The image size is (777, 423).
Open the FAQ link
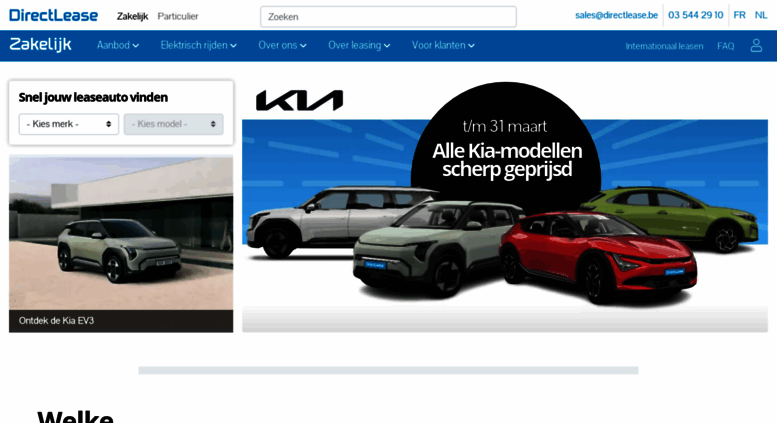[725, 46]
